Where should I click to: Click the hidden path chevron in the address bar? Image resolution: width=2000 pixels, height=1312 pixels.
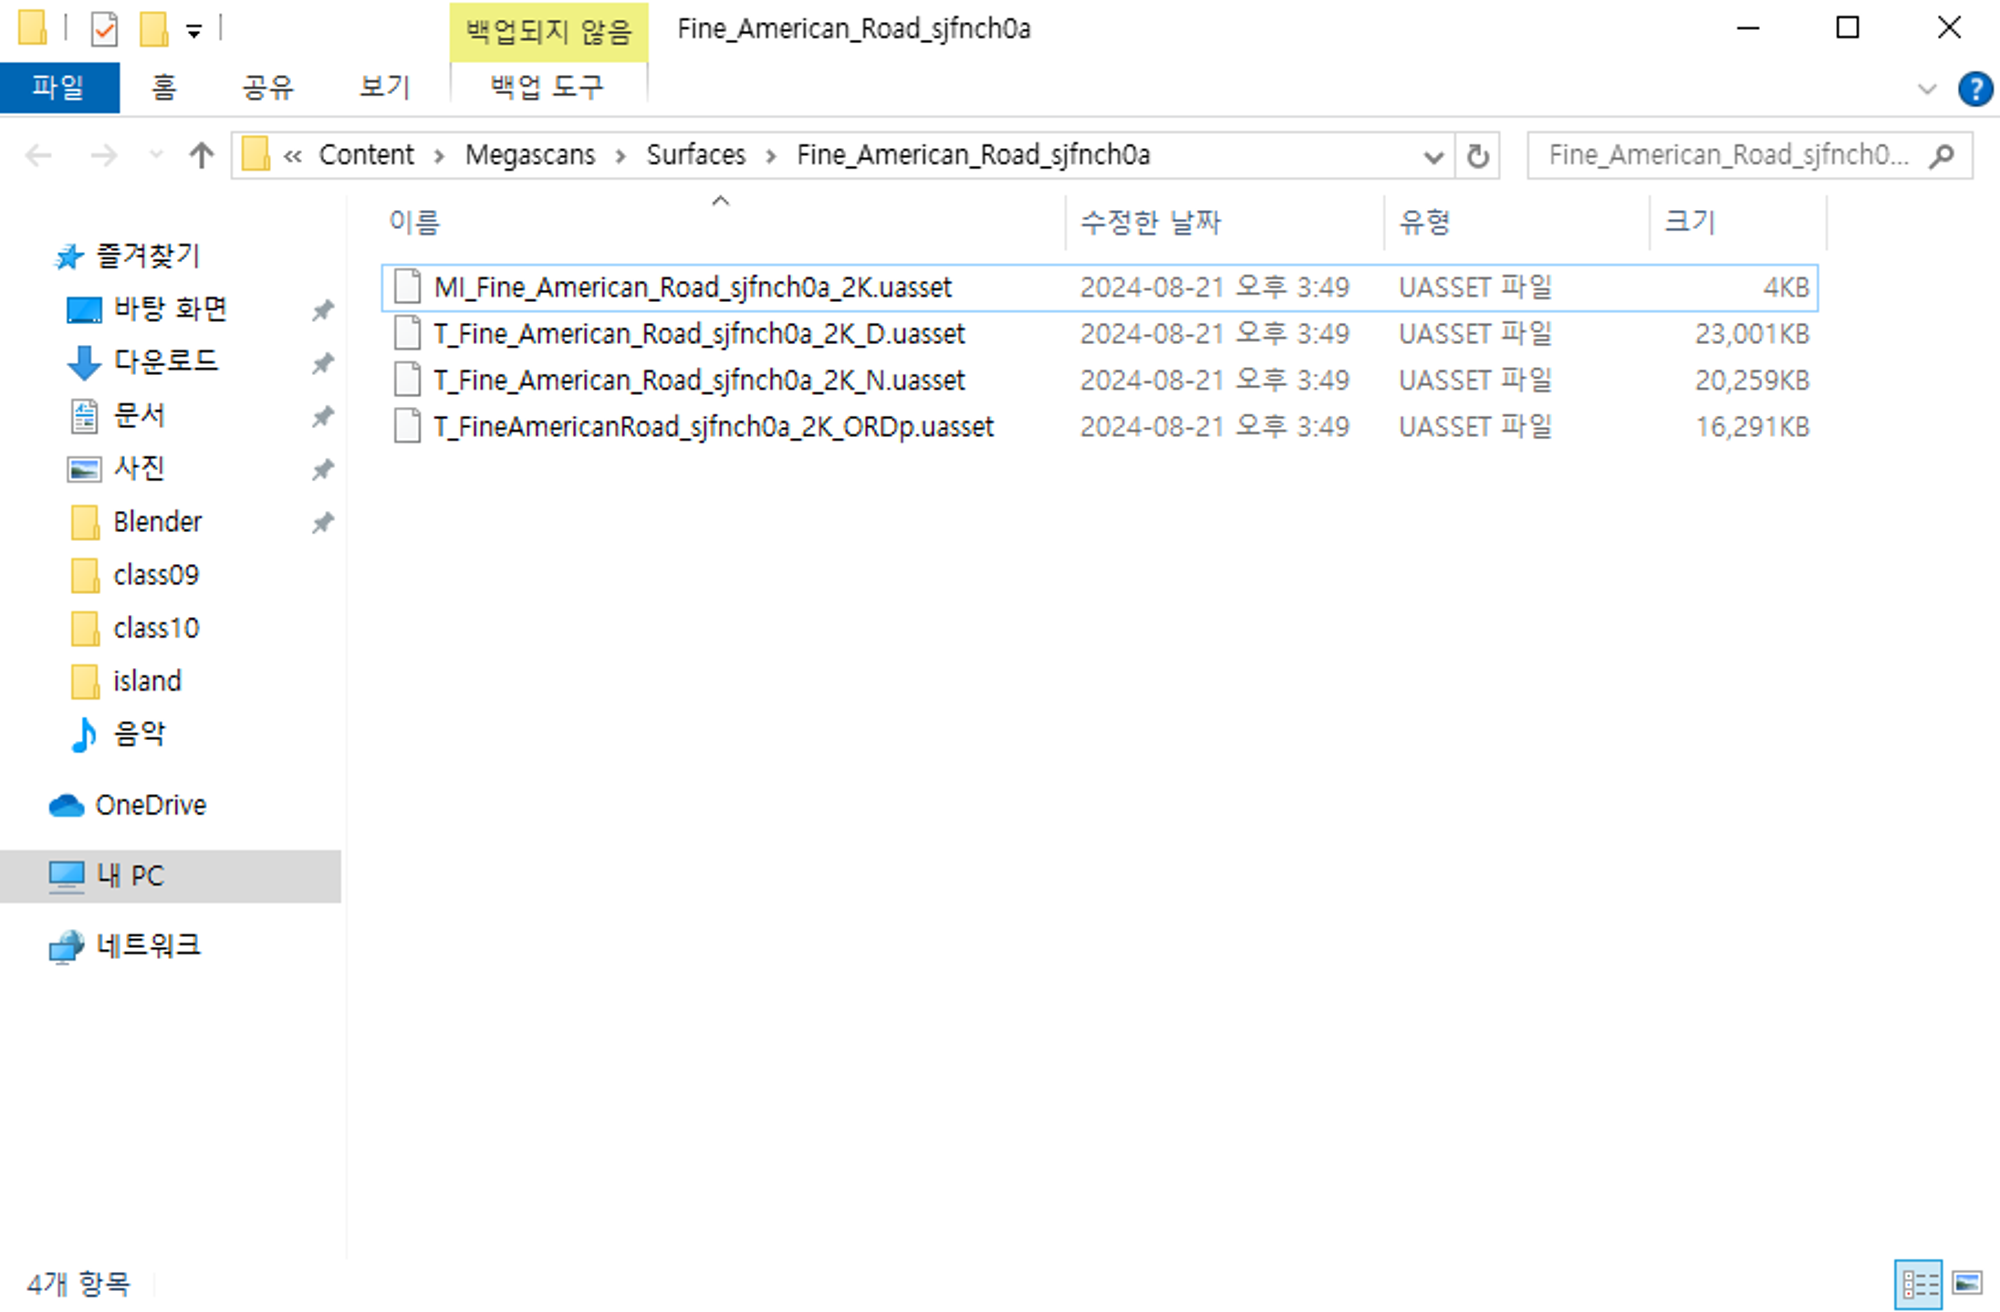[292, 156]
